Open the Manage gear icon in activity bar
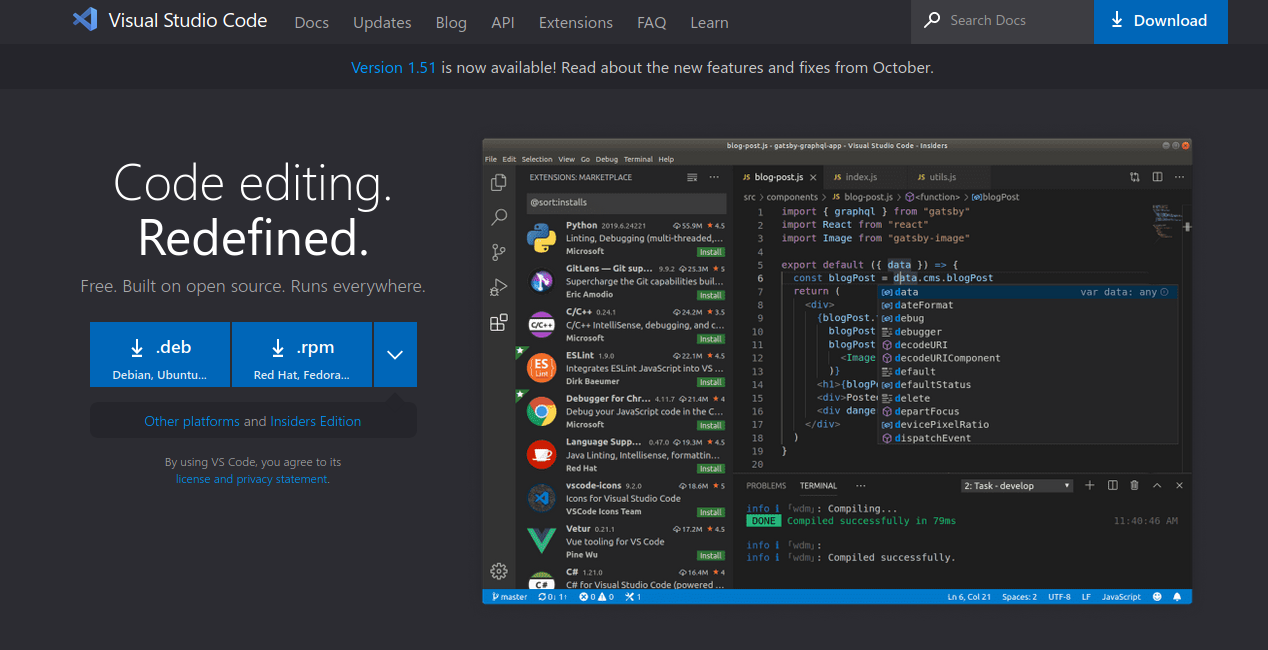Image resolution: width=1268 pixels, height=650 pixels. pos(498,571)
